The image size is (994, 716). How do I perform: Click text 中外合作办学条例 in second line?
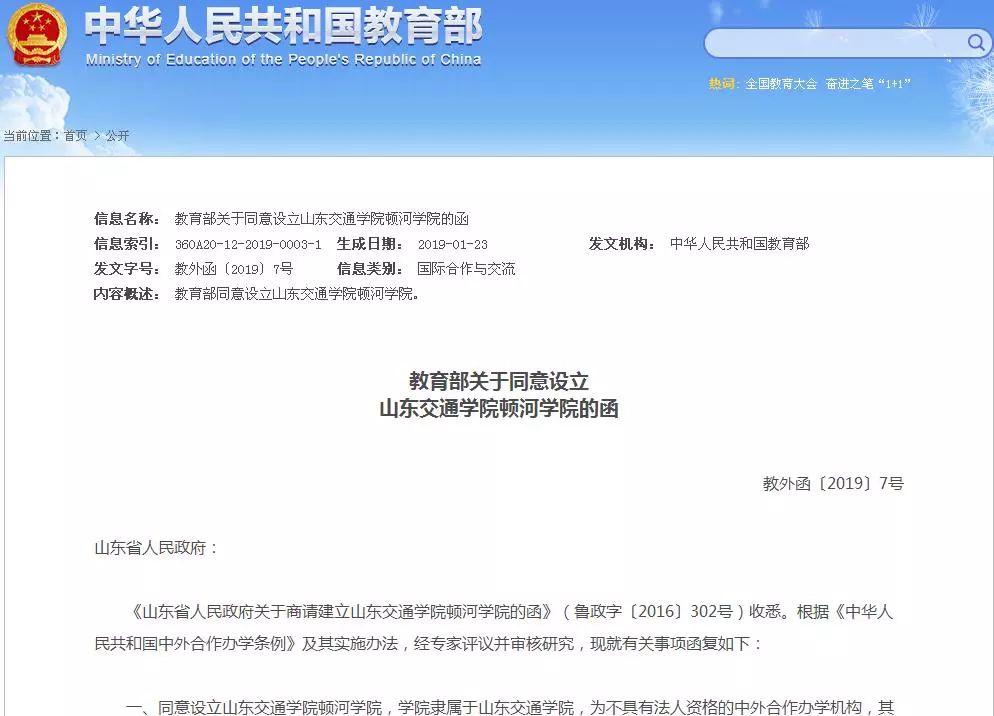point(222,644)
